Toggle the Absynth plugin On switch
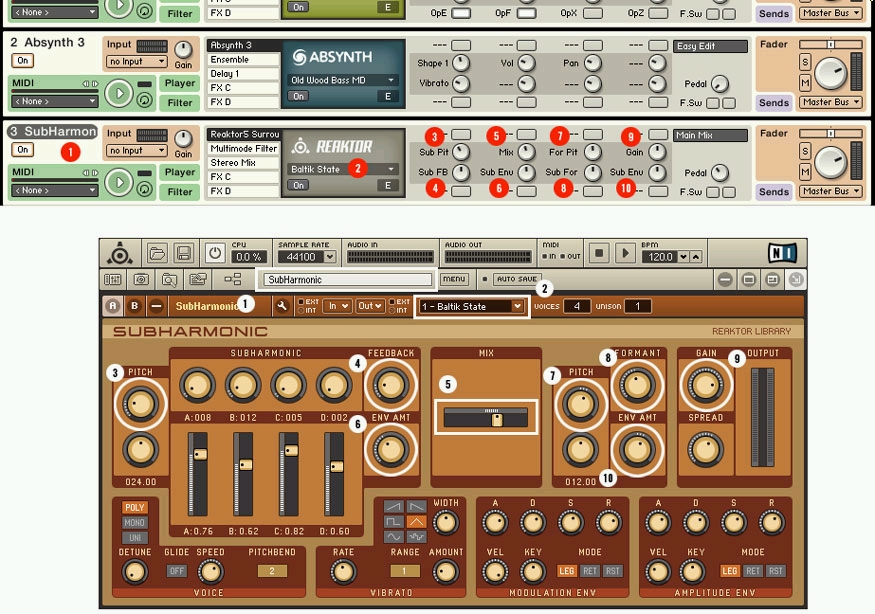This screenshot has height=614, width=875. 299,96
